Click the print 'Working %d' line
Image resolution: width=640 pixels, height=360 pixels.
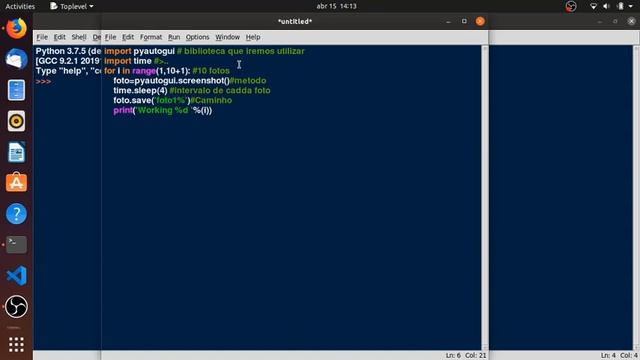click(x=162, y=110)
